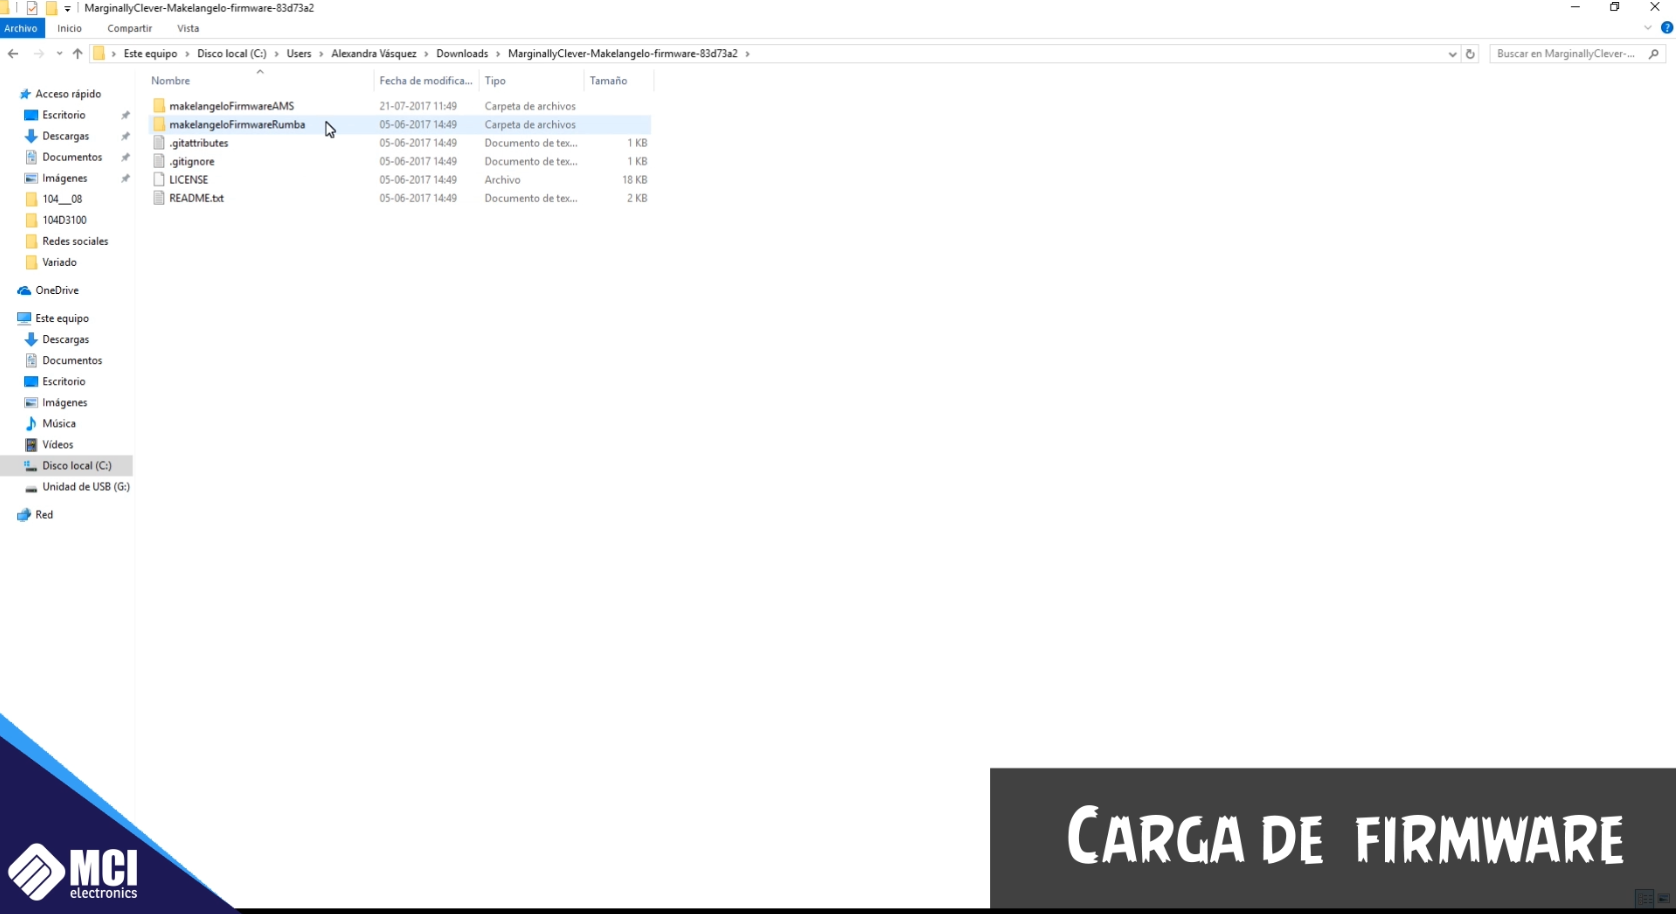Open Quick Access Toolbar customize dropdown
The width and height of the screenshot is (1676, 914).
click(x=67, y=8)
